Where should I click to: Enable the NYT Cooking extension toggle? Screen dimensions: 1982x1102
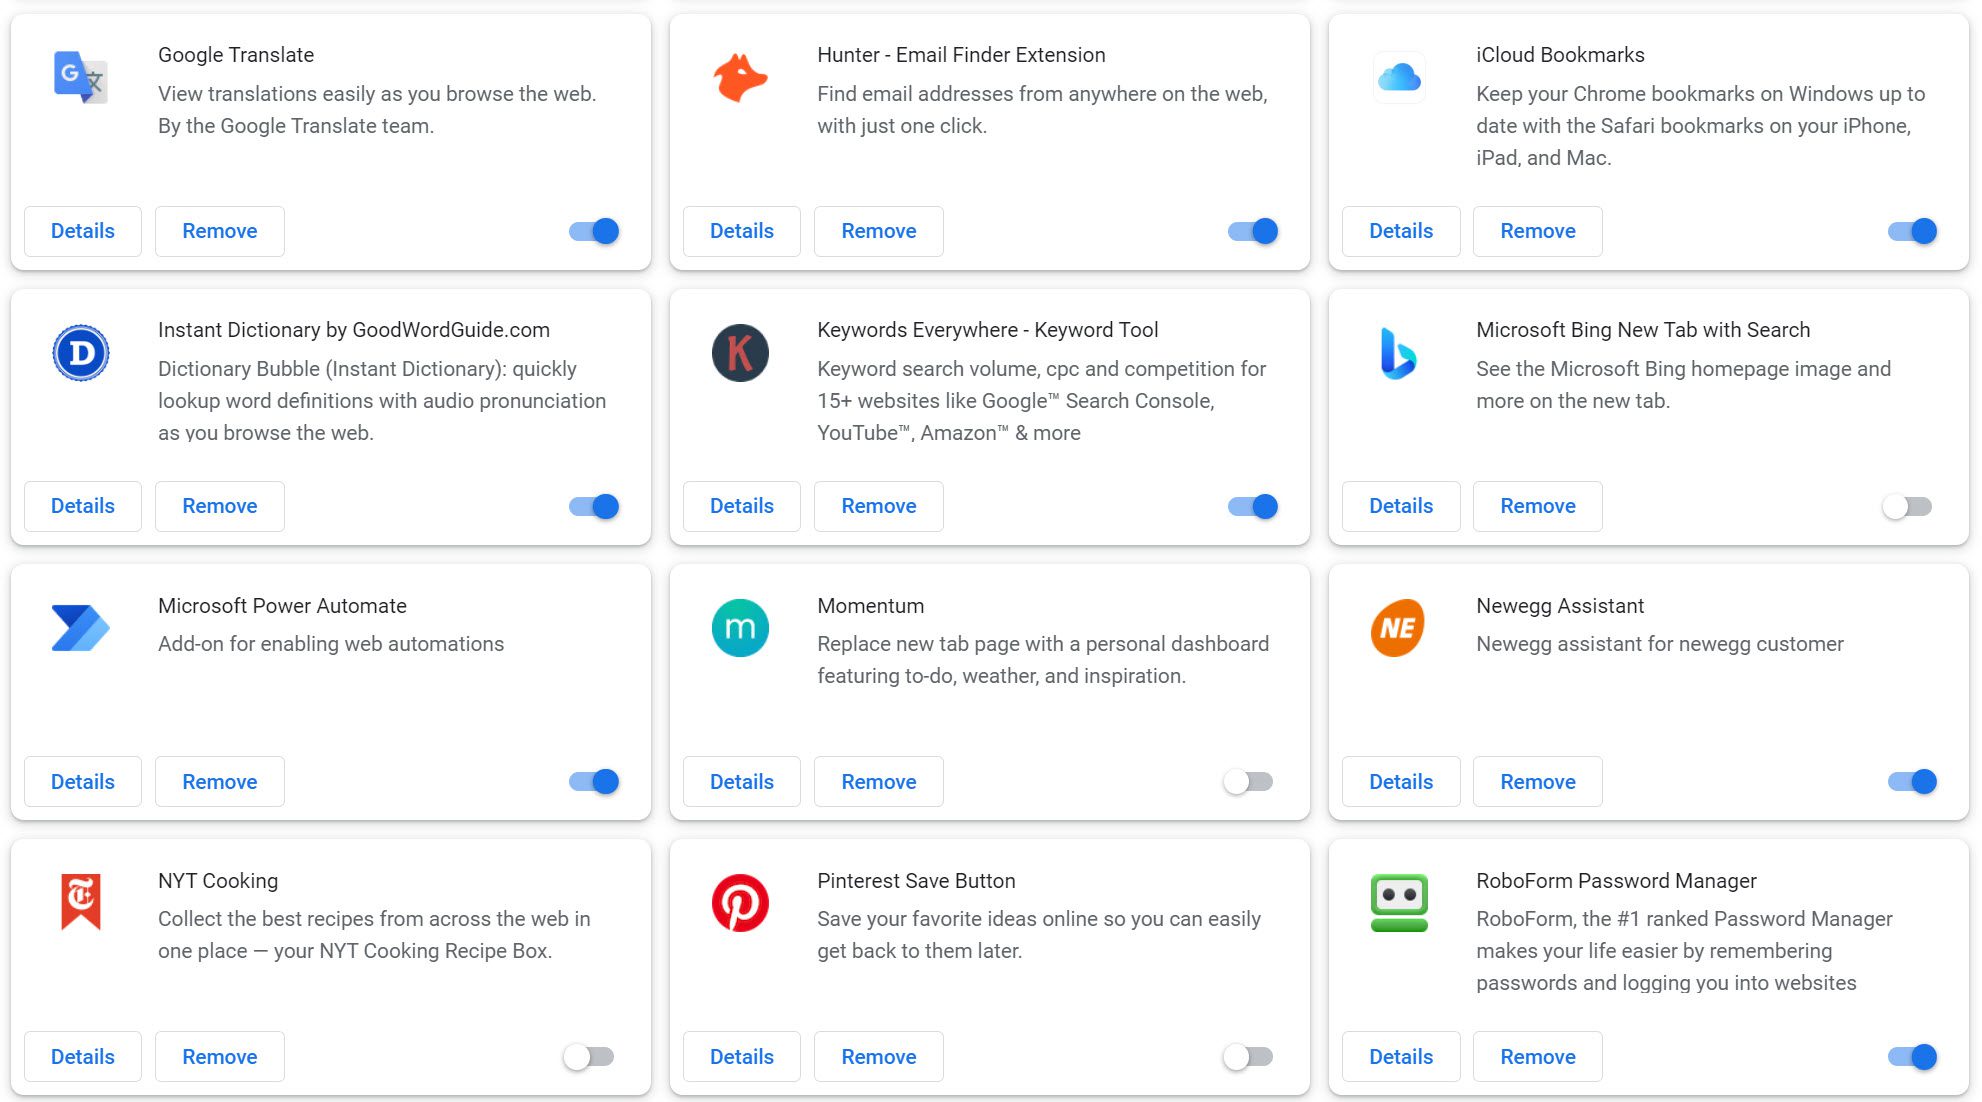point(589,1057)
